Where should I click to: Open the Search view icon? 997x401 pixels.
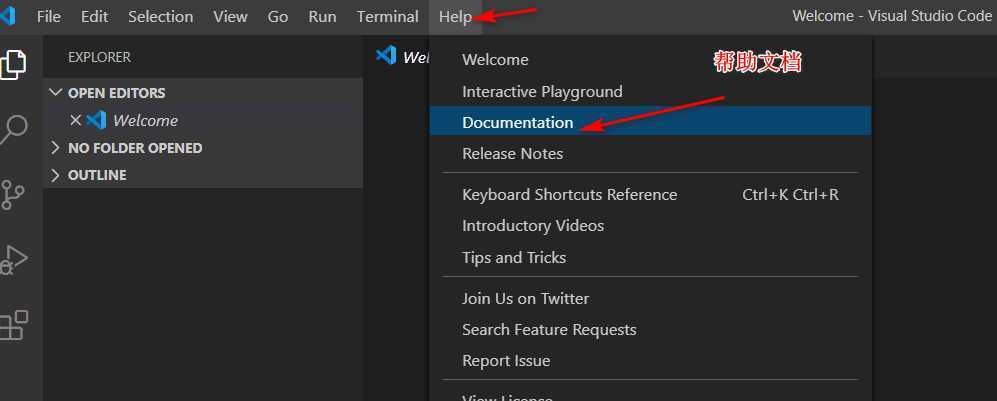pos(13,130)
